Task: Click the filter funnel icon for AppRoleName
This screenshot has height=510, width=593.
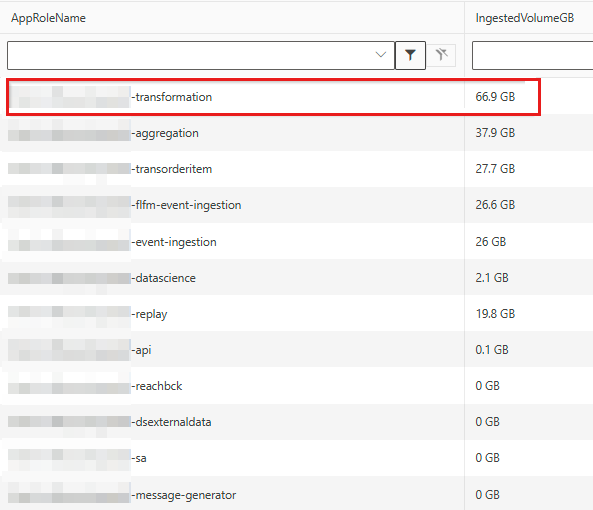Action: [x=410, y=56]
